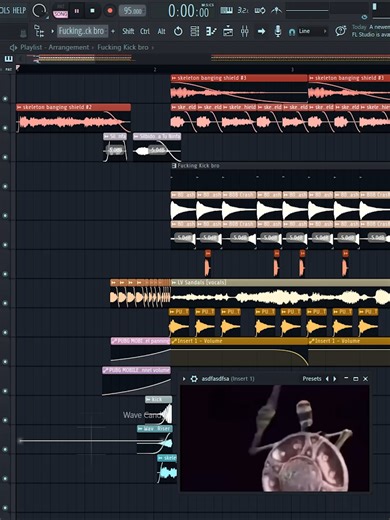
Task: Expand arrow after Fucking Kick bro breadcrumb
Action: [153, 47]
